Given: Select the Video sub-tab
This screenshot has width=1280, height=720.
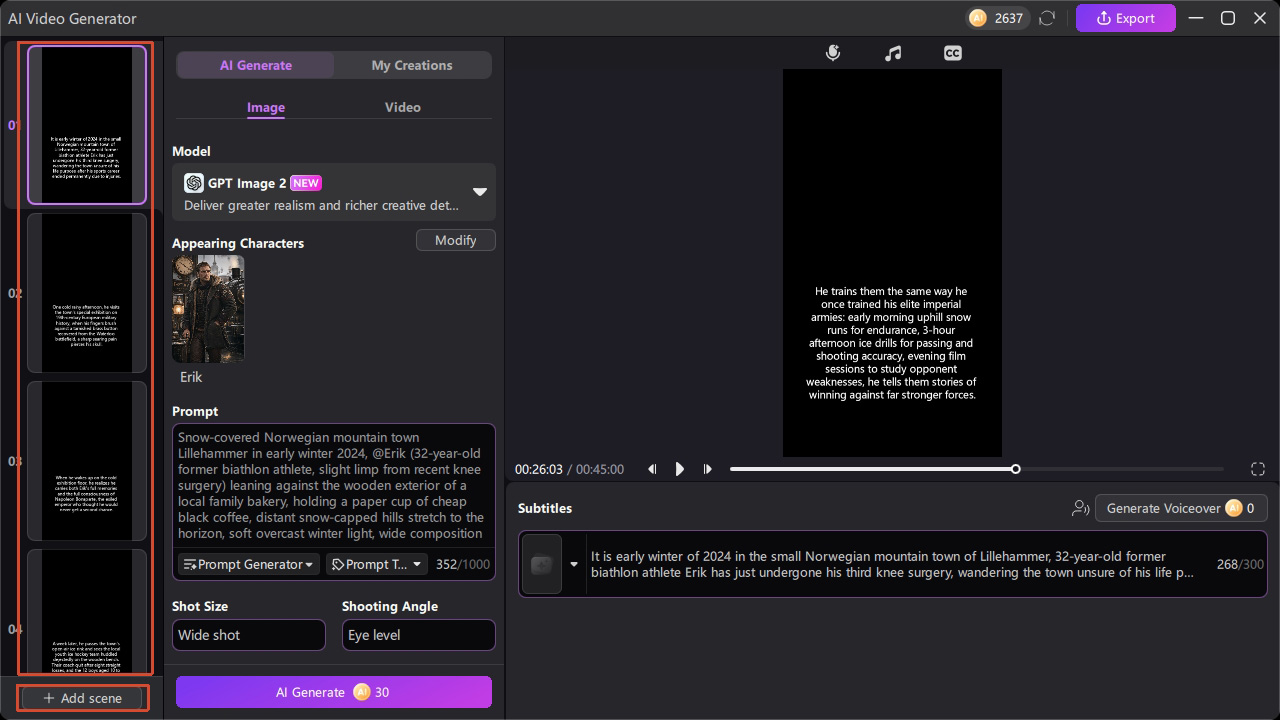Looking at the screenshot, I should tap(403, 107).
